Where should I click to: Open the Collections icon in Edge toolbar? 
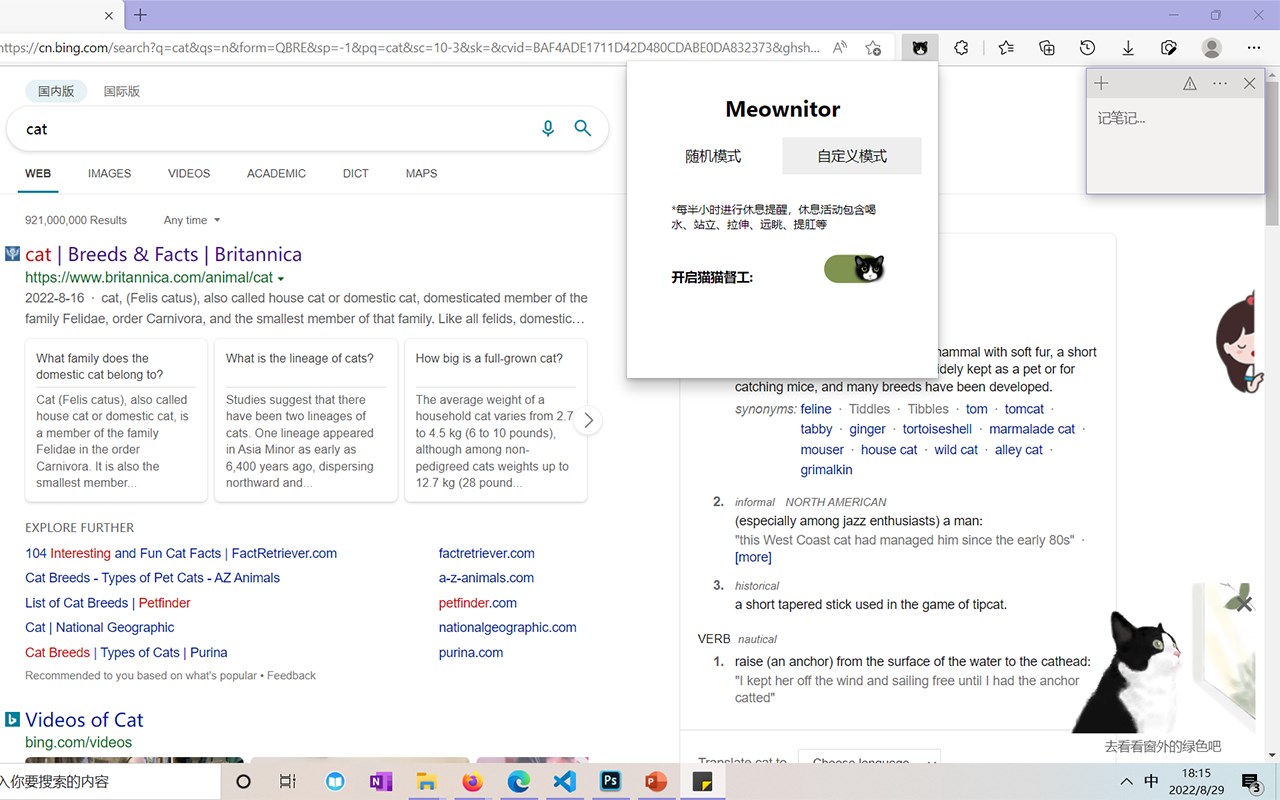pos(1047,48)
